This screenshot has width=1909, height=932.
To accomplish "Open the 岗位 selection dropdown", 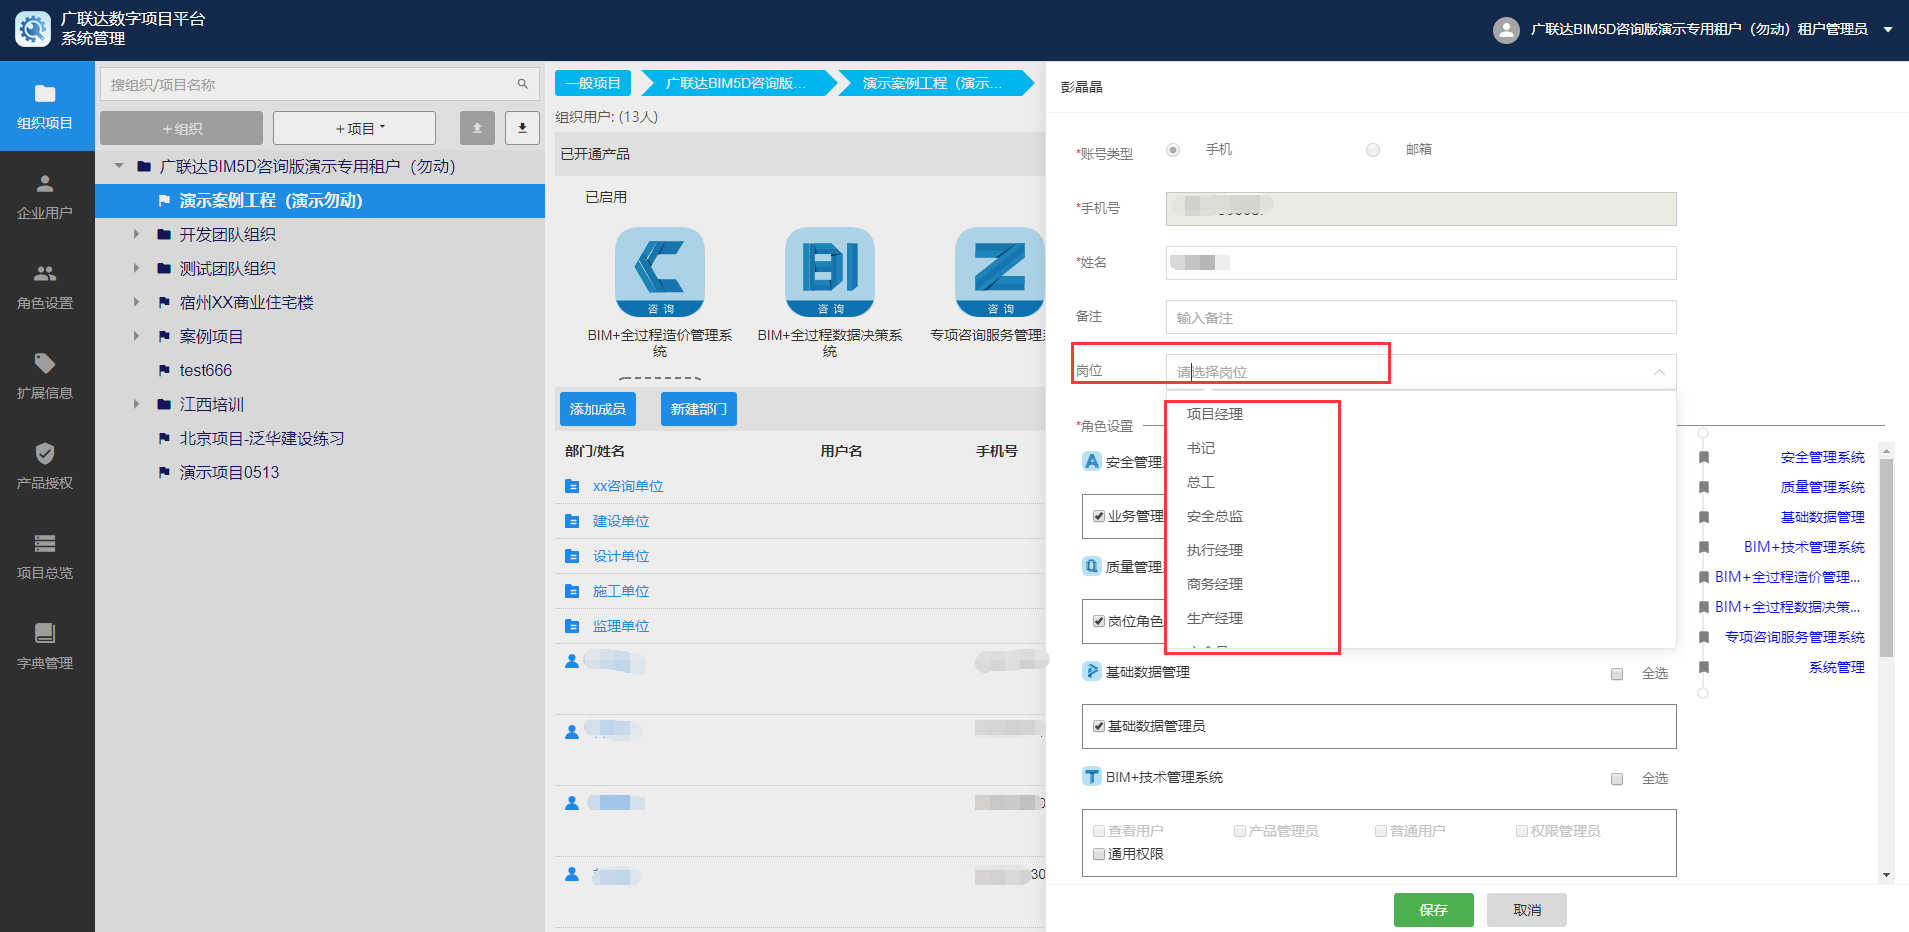I will pyautogui.click(x=1421, y=372).
